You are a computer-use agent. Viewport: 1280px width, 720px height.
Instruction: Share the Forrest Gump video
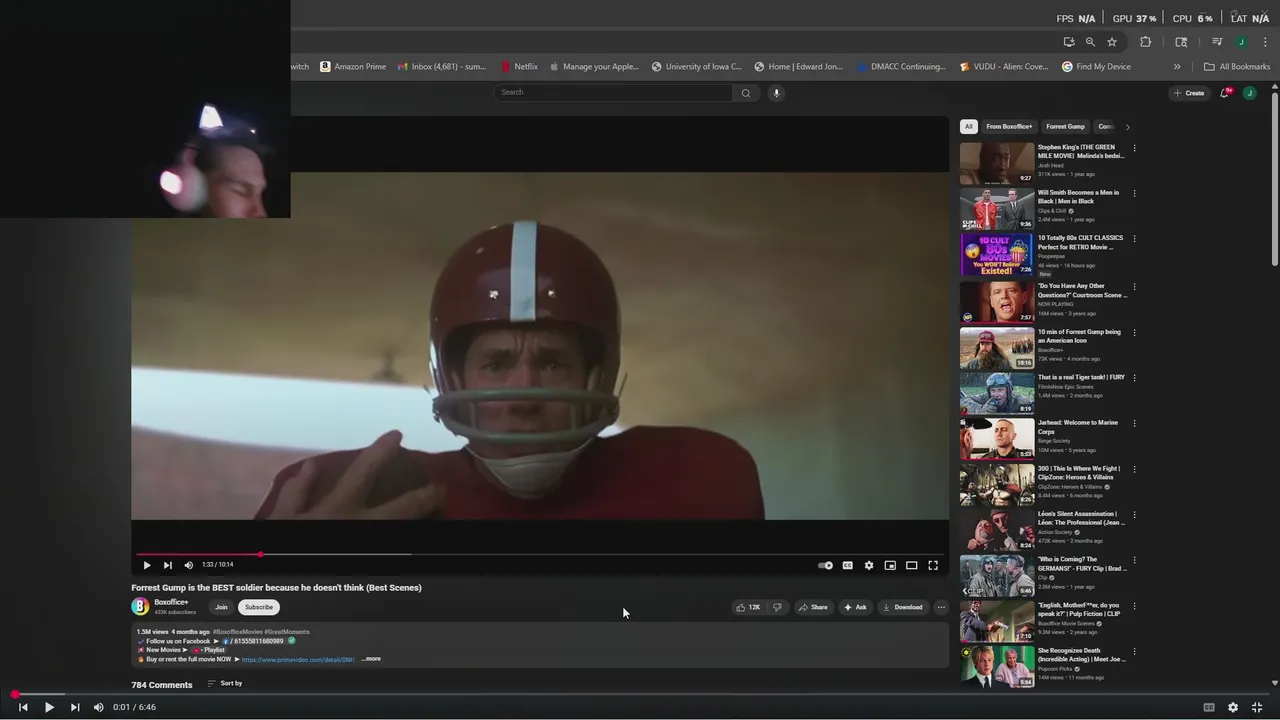pos(813,607)
